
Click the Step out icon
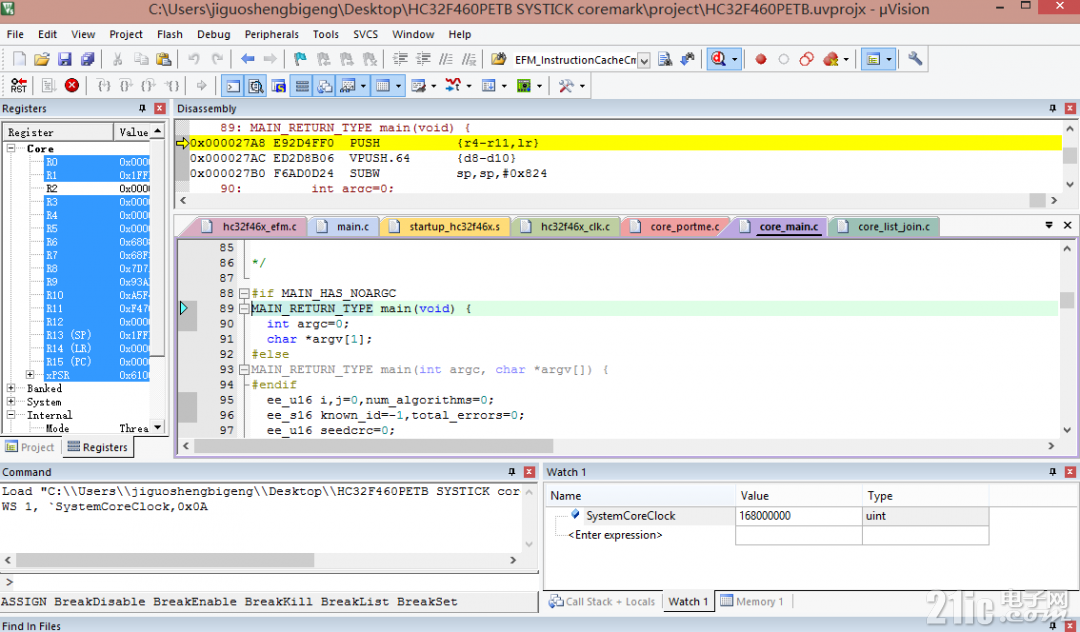[149, 86]
